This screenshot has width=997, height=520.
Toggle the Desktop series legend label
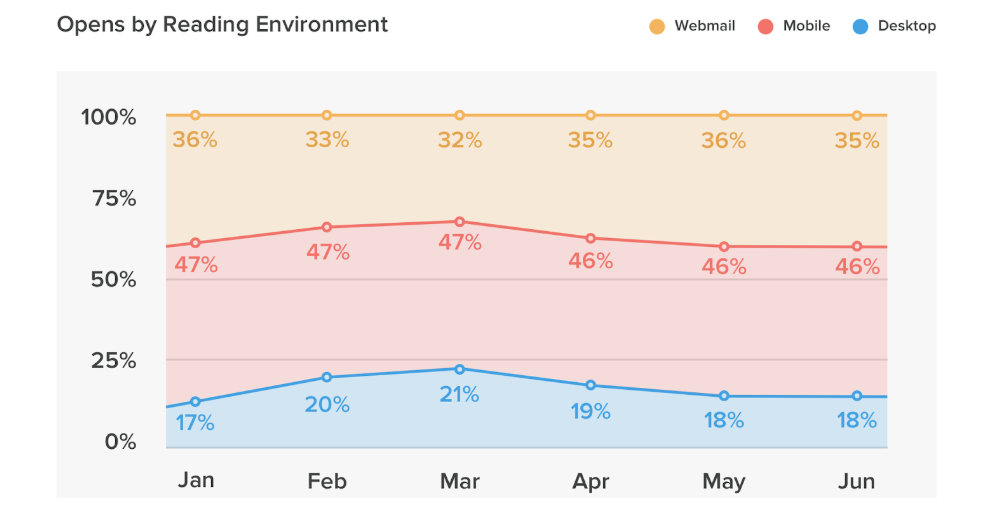point(906,26)
